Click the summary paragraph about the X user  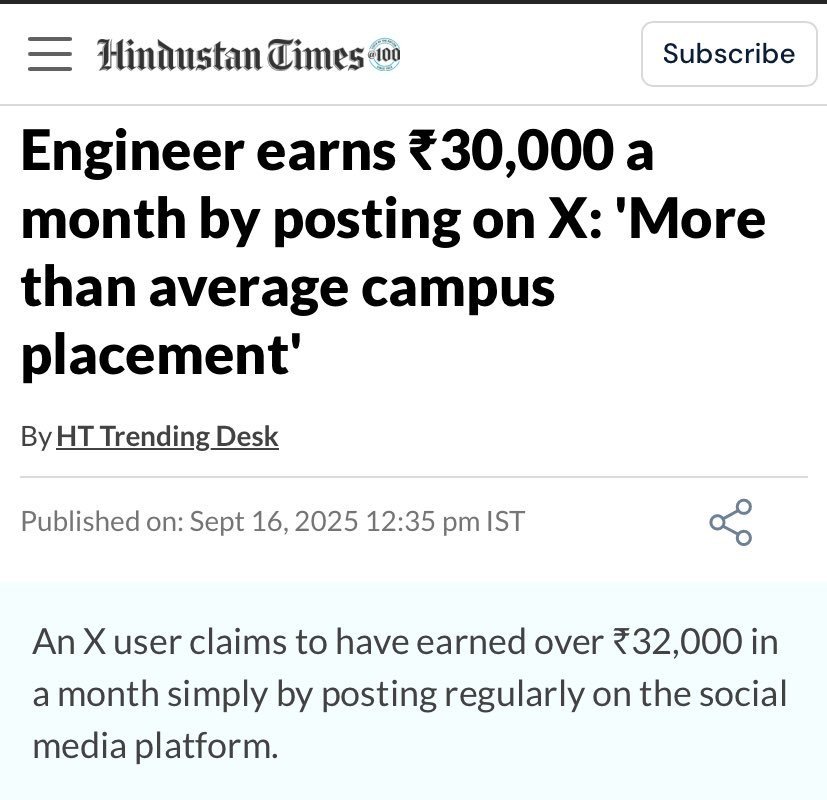[410, 694]
